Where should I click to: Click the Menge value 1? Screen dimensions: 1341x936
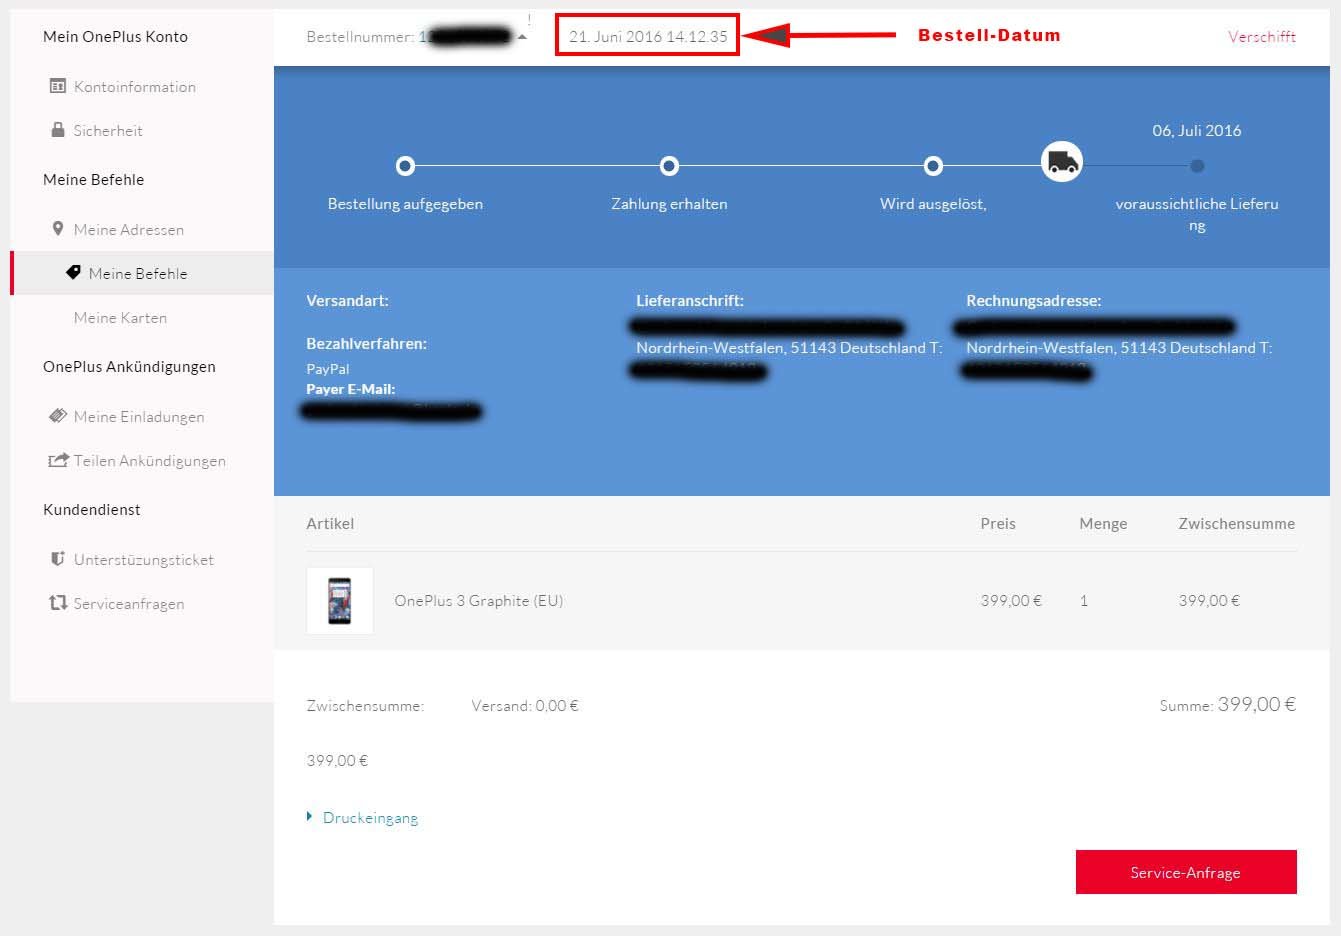(1084, 601)
